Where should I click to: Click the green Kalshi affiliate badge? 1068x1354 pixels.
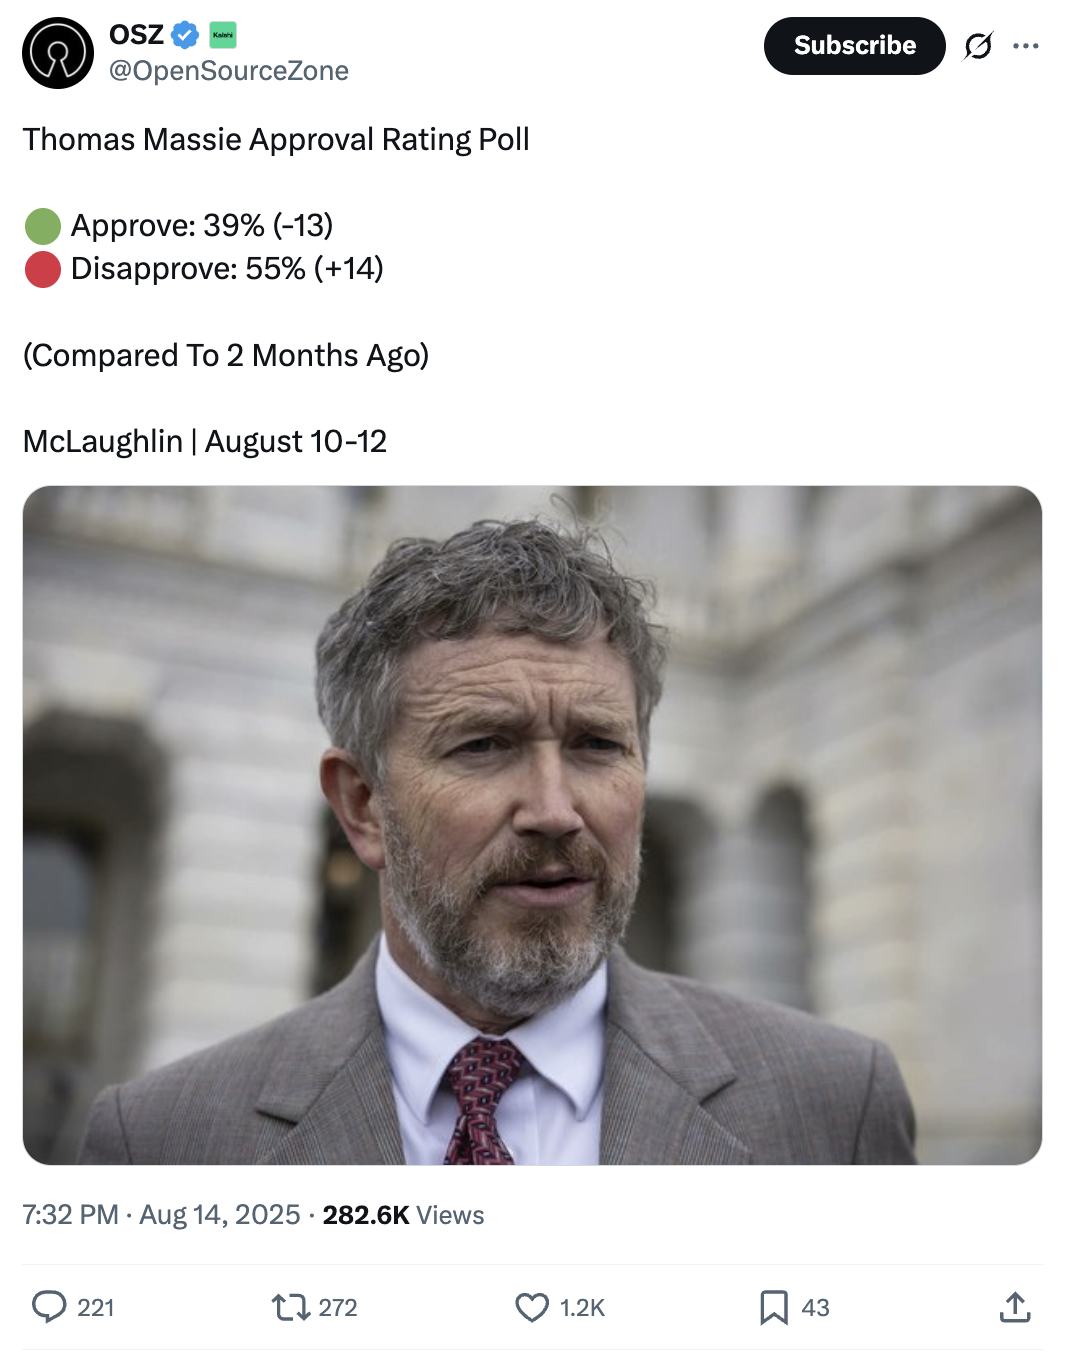[x=222, y=35]
